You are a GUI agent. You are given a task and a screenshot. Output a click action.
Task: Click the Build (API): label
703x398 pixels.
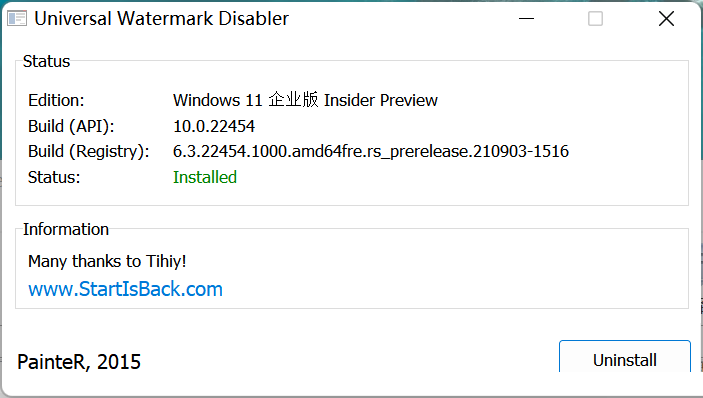pyautogui.click(x=71, y=126)
